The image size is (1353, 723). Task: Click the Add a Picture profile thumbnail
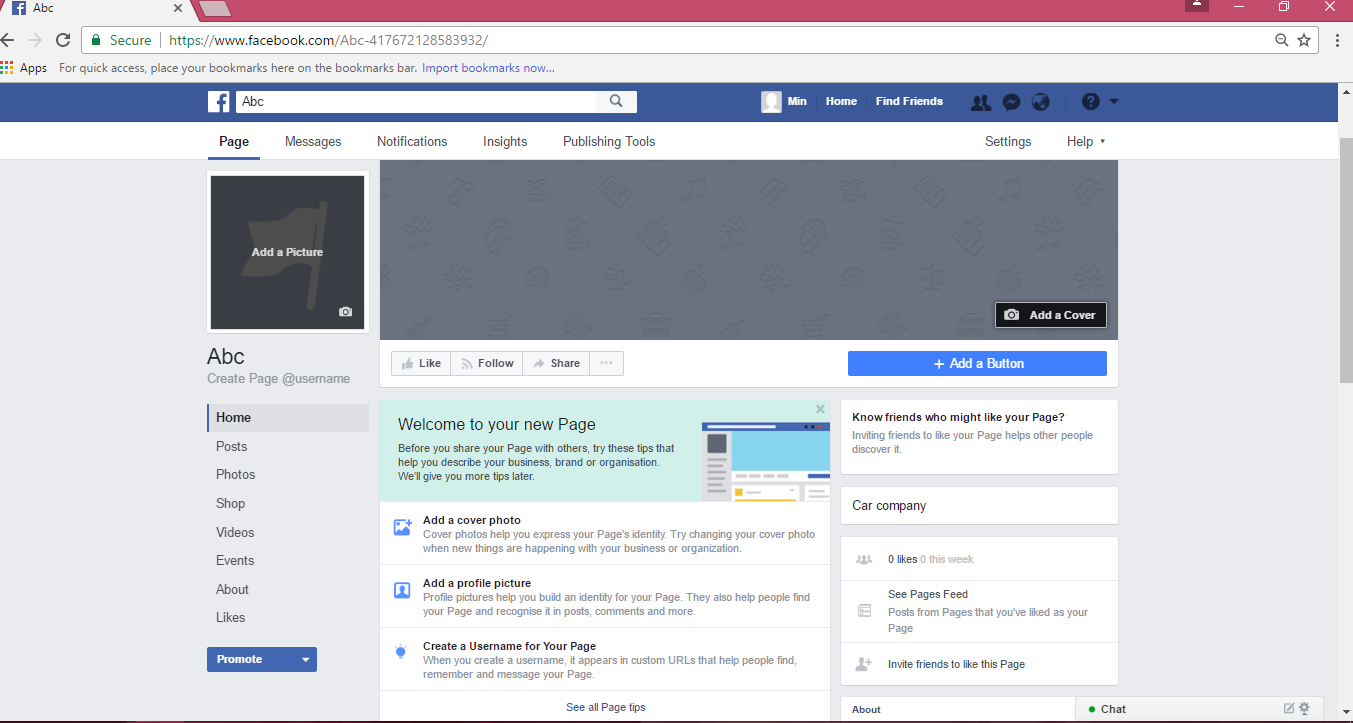288,252
